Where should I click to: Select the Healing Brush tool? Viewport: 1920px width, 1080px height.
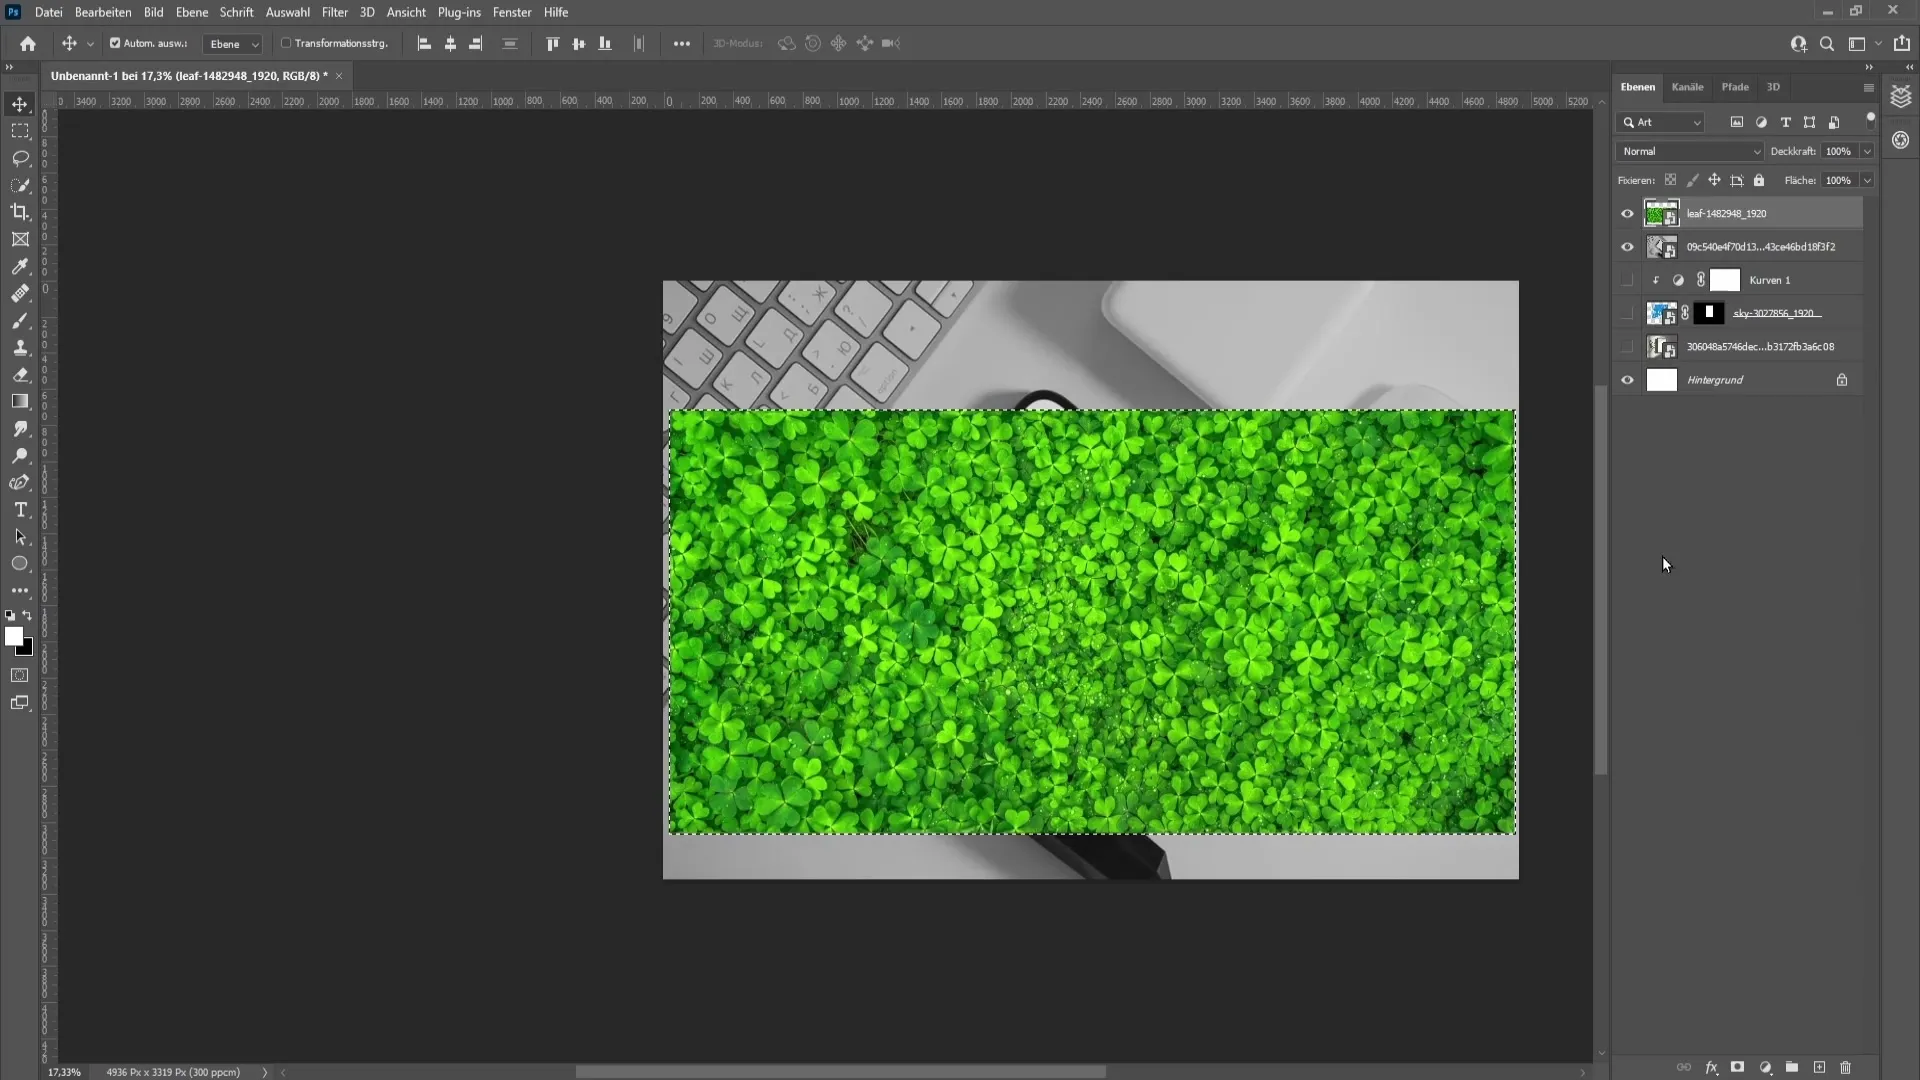click(x=20, y=293)
